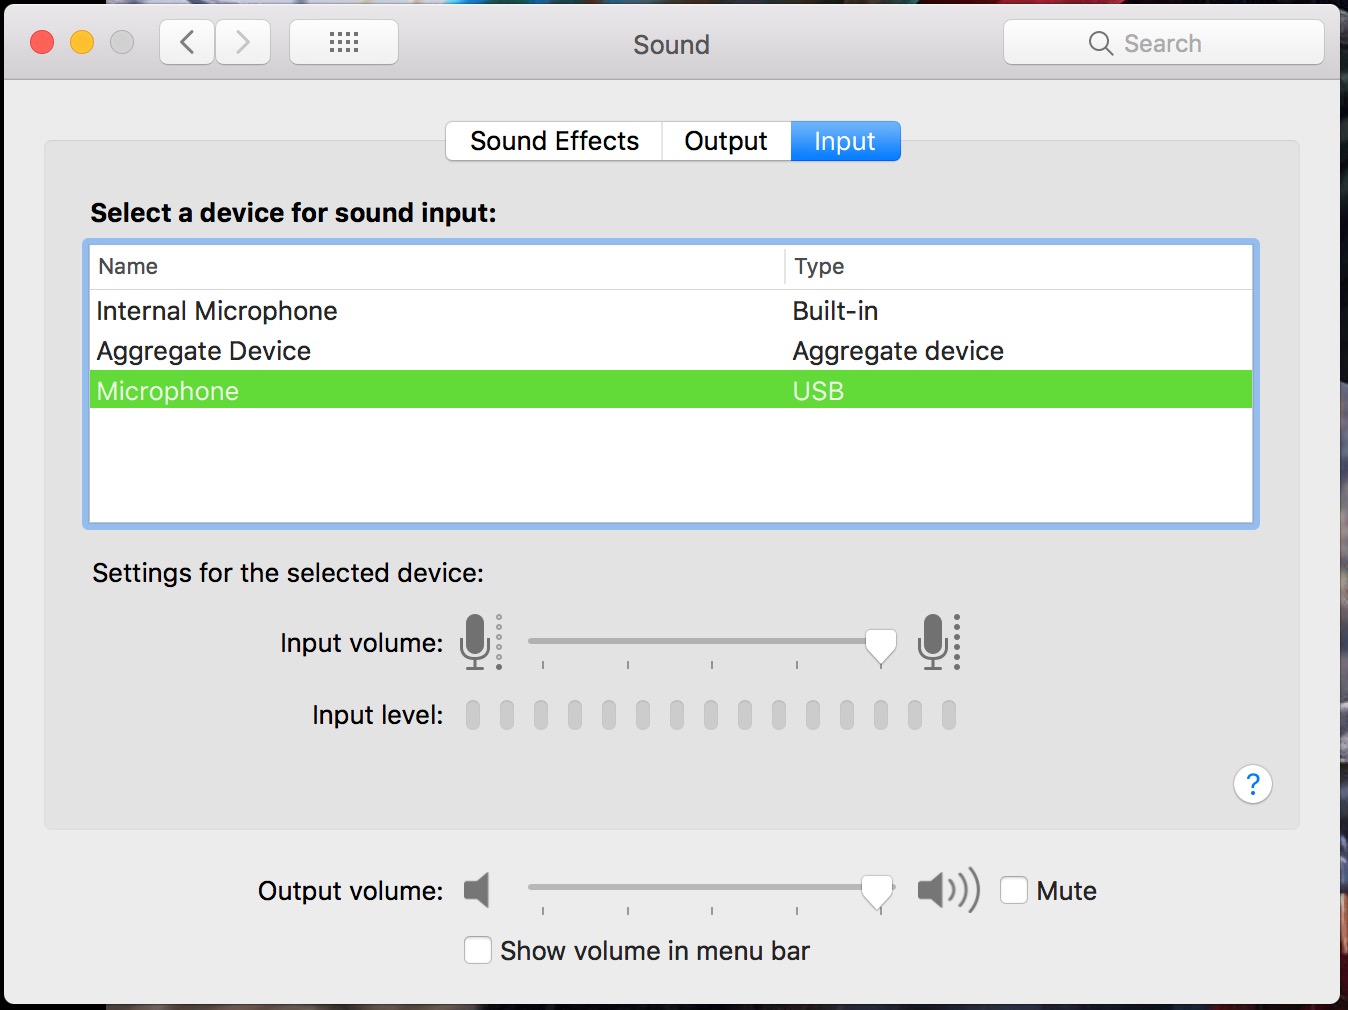1348x1010 pixels.
Task: Click the back navigation arrow
Action: [x=186, y=42]
